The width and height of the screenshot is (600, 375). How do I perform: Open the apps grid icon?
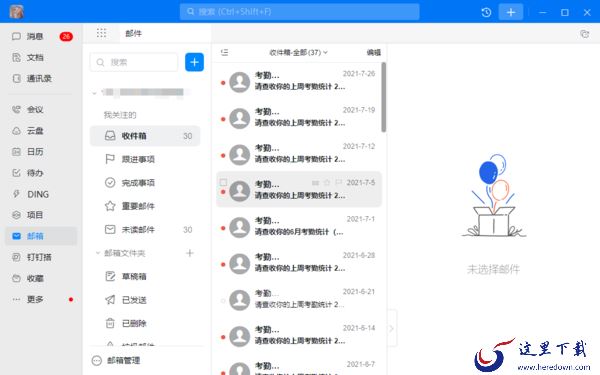[101, 33]
